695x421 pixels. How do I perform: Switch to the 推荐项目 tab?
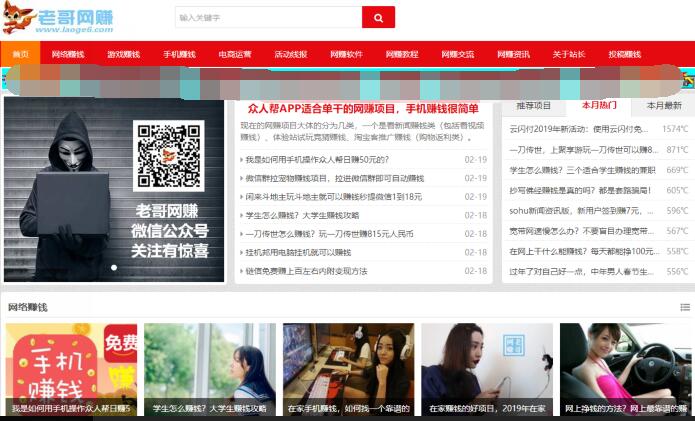point(534,106)
